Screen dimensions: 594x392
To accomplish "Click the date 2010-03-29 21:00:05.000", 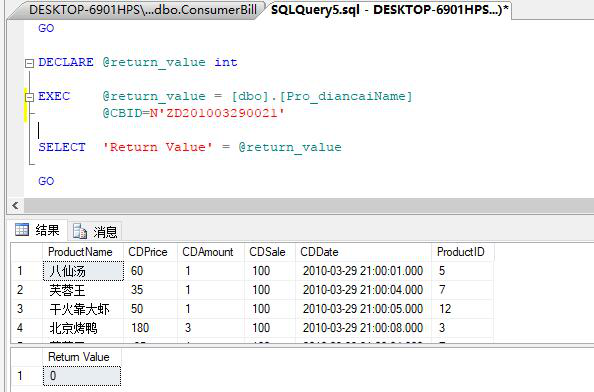I will pyautogui.click(x=363, y=309).
